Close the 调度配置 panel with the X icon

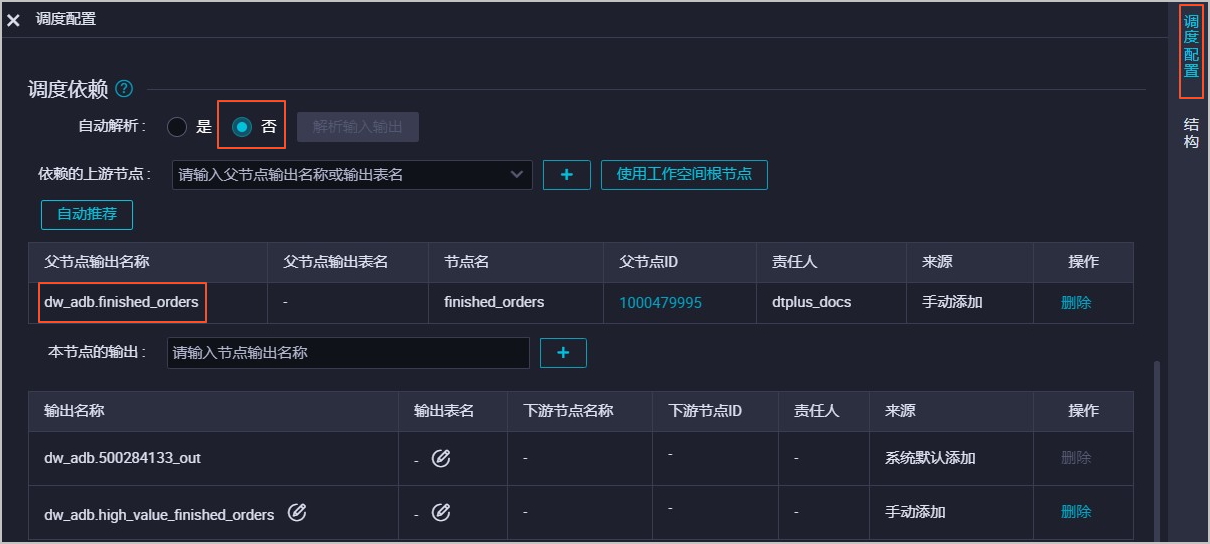[x=13, y=20]
